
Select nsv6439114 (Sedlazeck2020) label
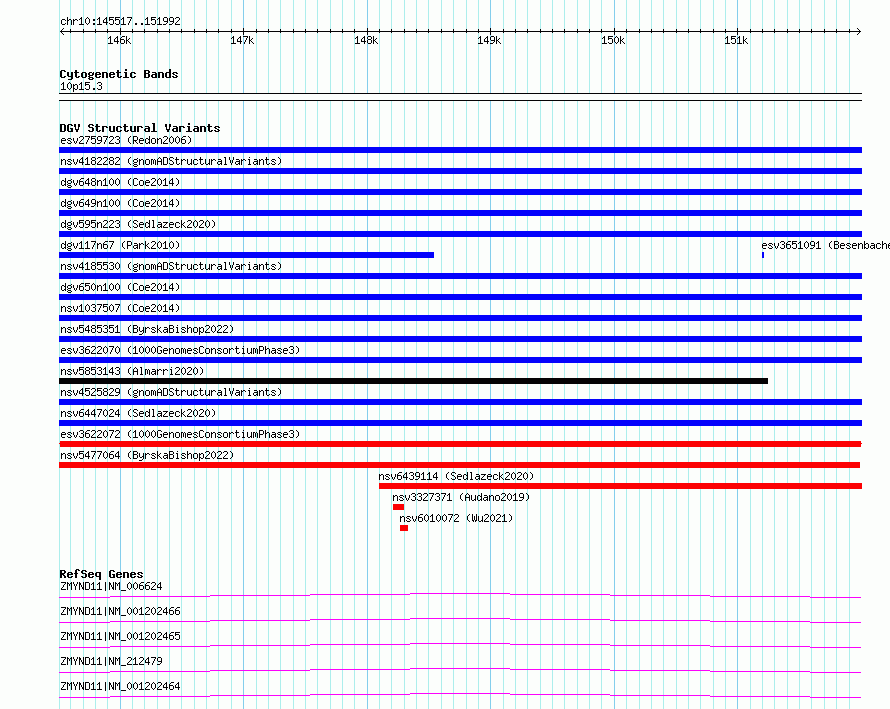[x=456, y=476]
